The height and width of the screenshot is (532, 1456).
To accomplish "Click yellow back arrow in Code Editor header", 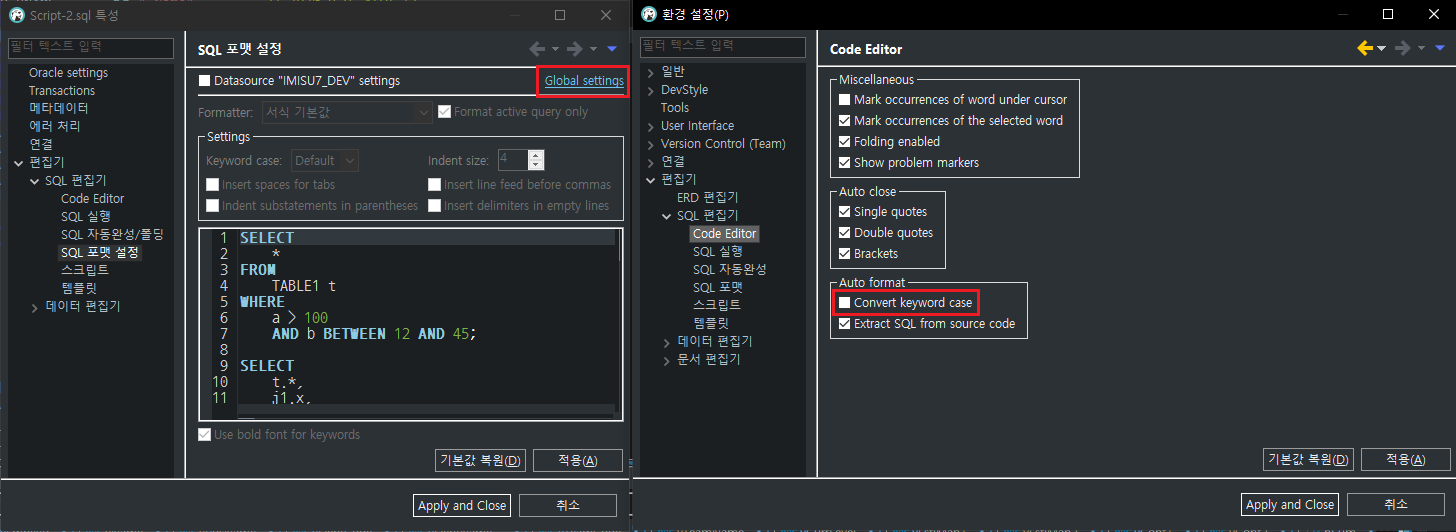I will point(1365,49).
